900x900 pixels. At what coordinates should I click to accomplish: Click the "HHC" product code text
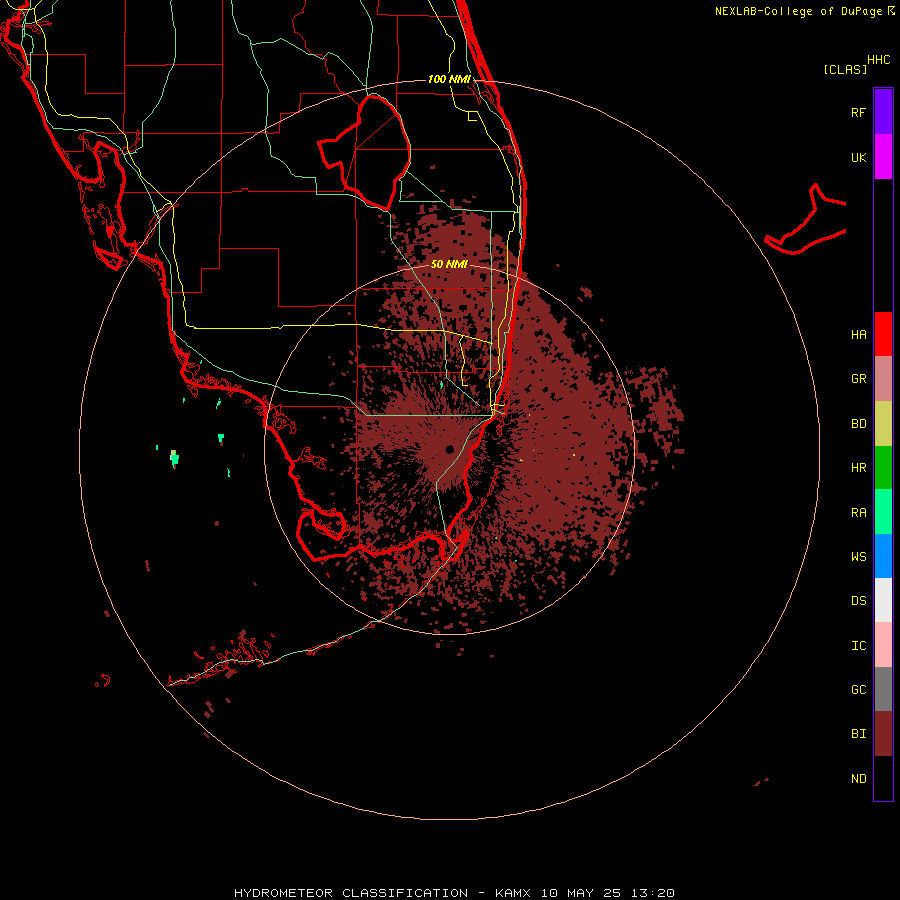click(x=878, y=60)
